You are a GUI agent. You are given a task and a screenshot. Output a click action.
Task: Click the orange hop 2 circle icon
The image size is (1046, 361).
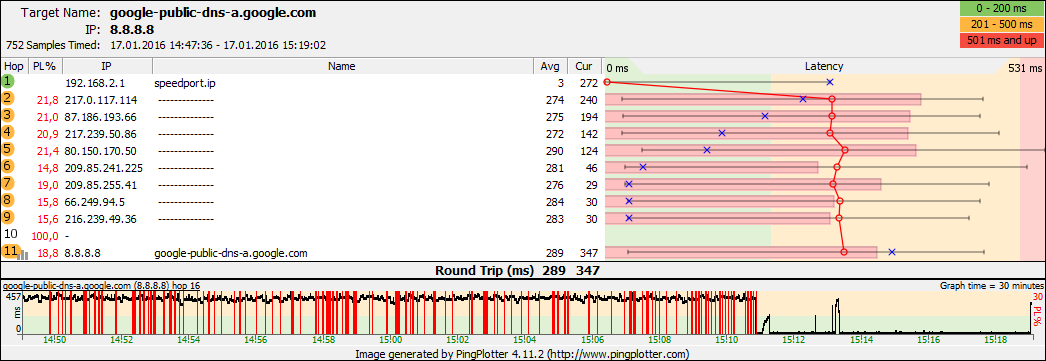point(7,99)
